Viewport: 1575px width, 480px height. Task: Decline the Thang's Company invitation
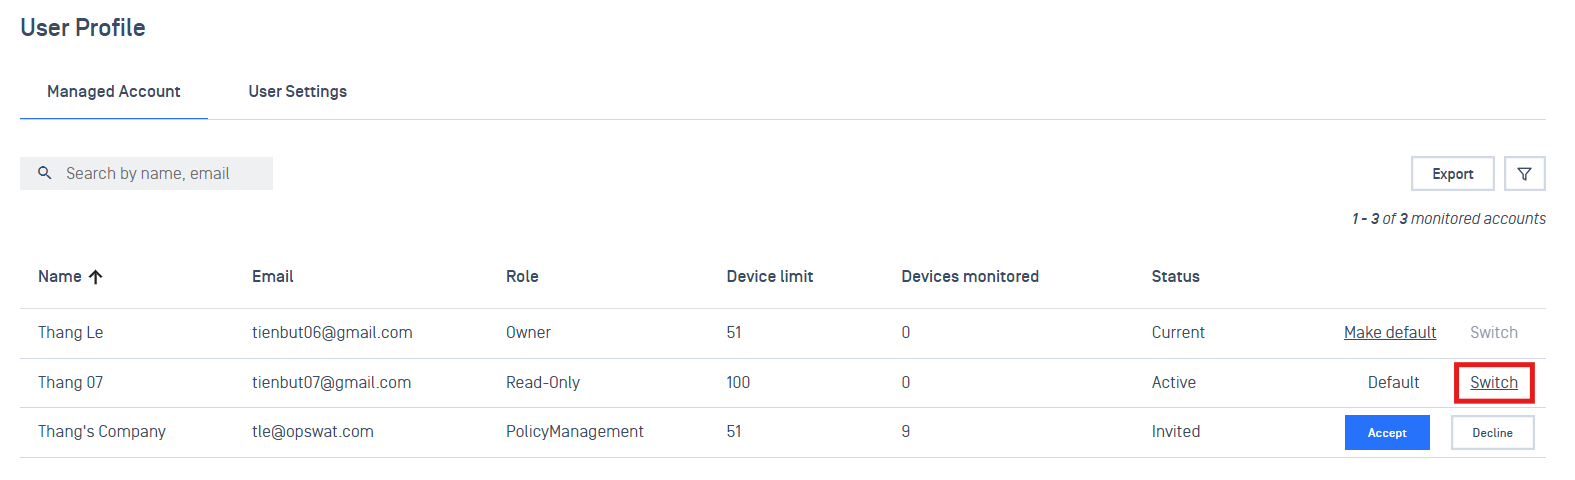(1492, 433)
